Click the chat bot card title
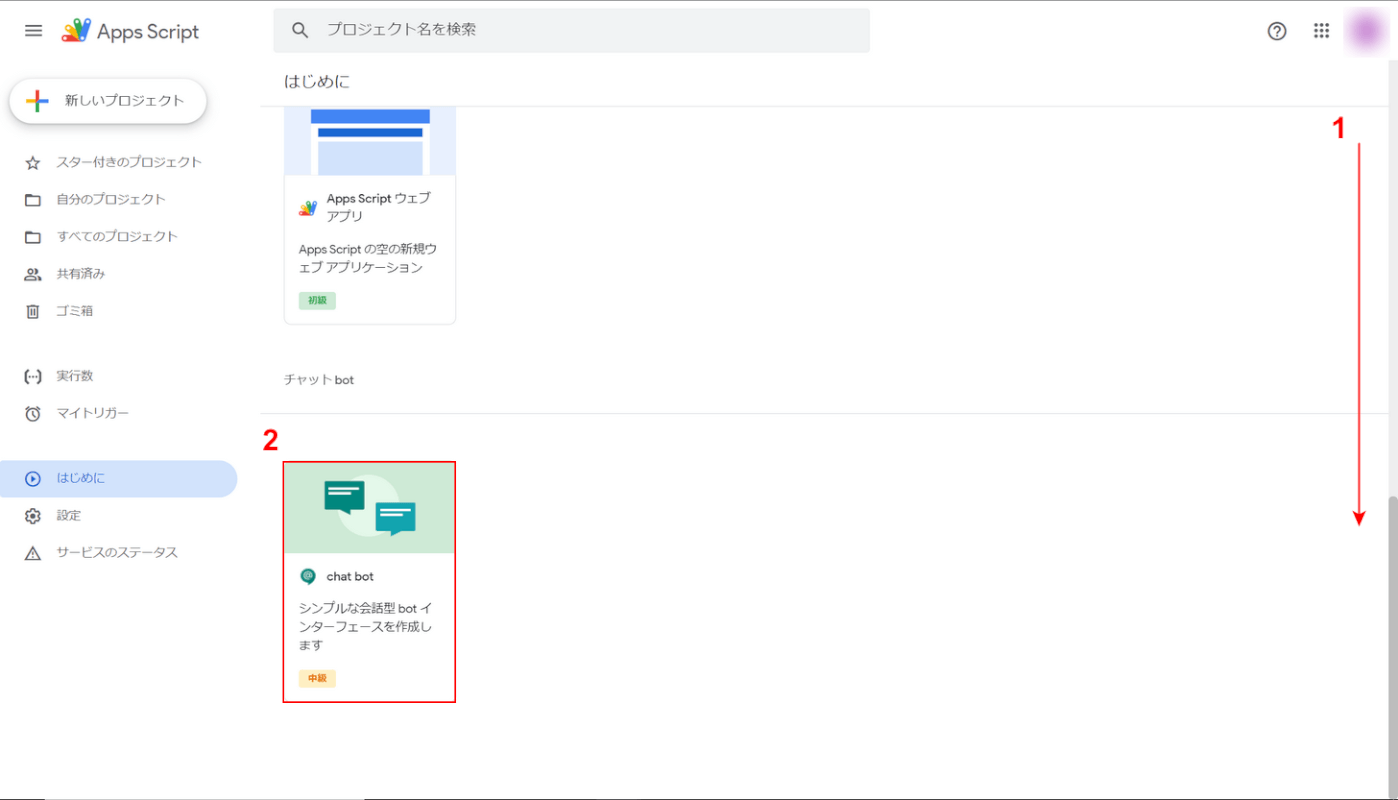The image size is (1398, 800). (350, 576)
